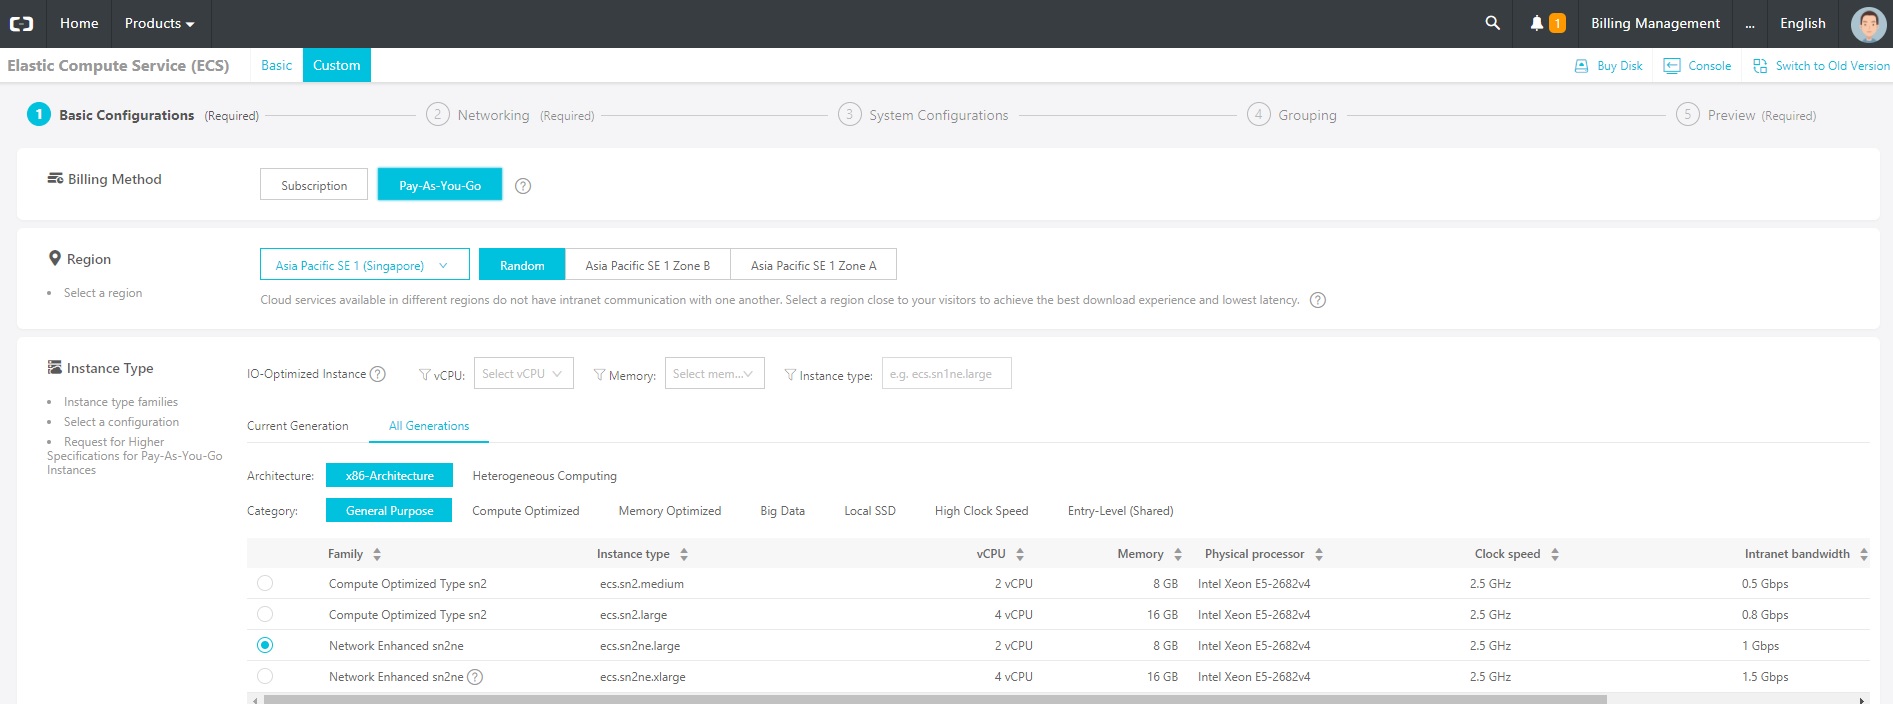Open the Select memory dropdown

(715, 373)
